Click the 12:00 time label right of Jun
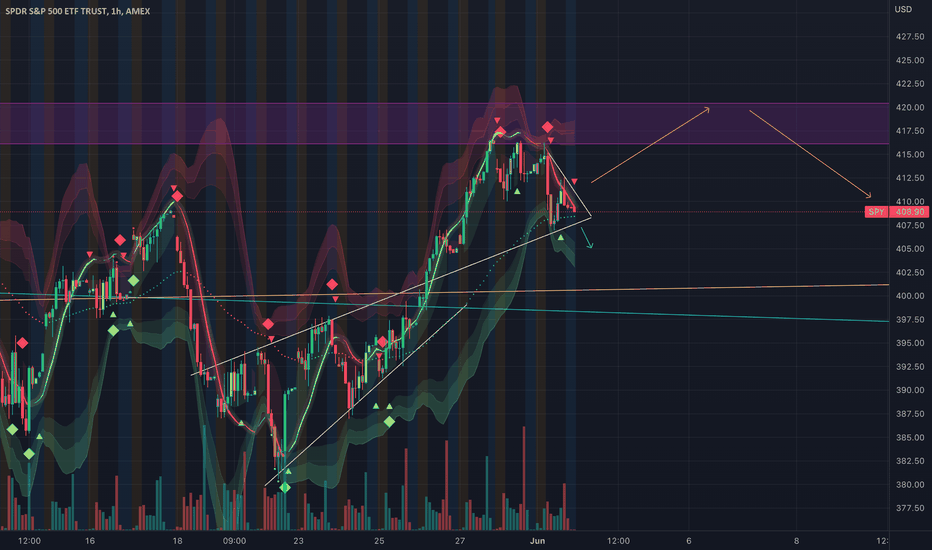This screenshot has width=932, height=550. point(618,540)
